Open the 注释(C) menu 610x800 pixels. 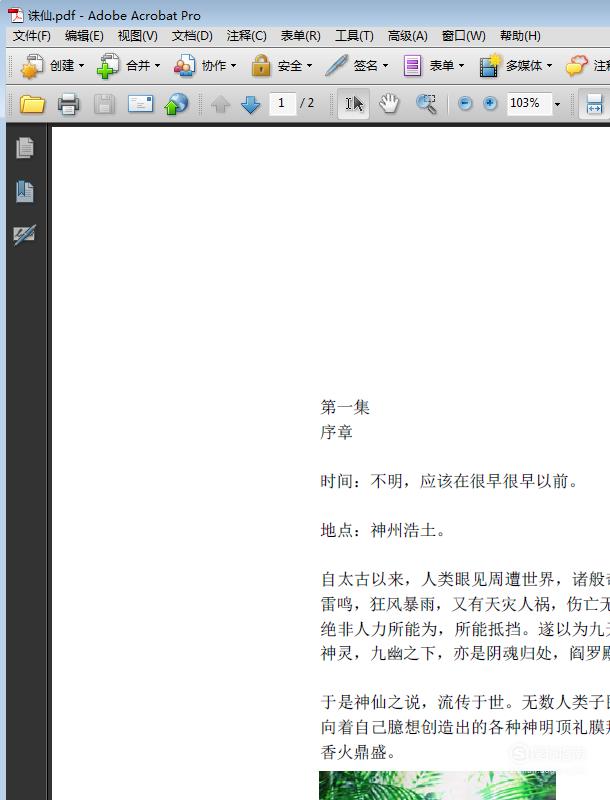point(246,36)
